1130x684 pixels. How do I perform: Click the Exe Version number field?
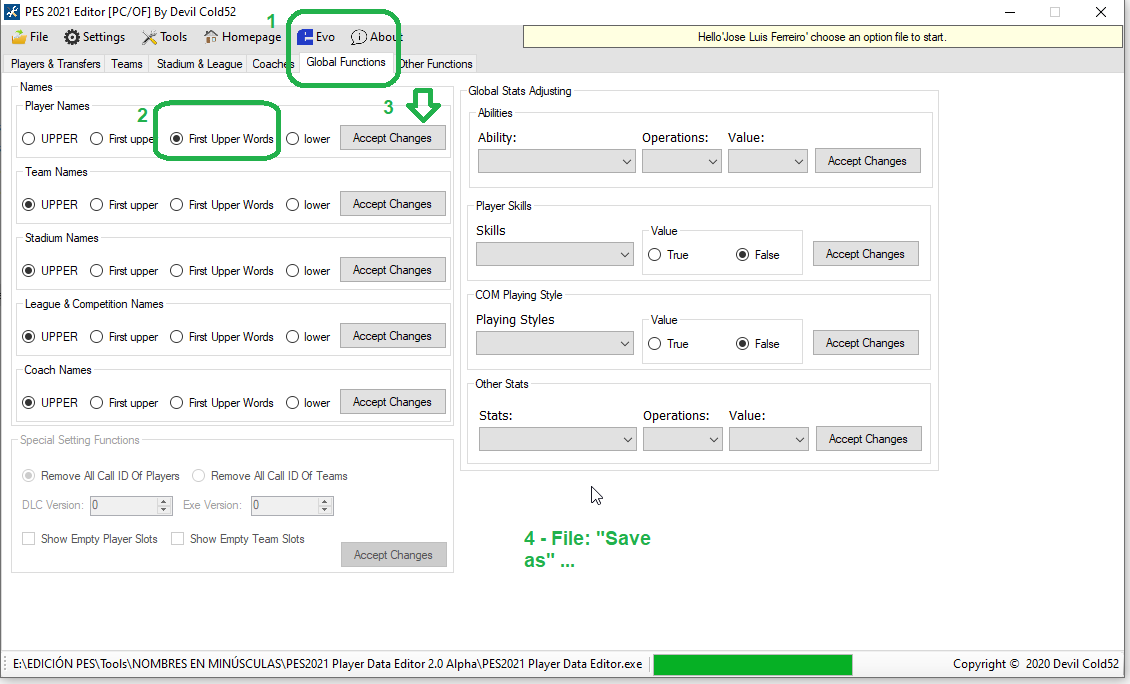click(292, 505)
